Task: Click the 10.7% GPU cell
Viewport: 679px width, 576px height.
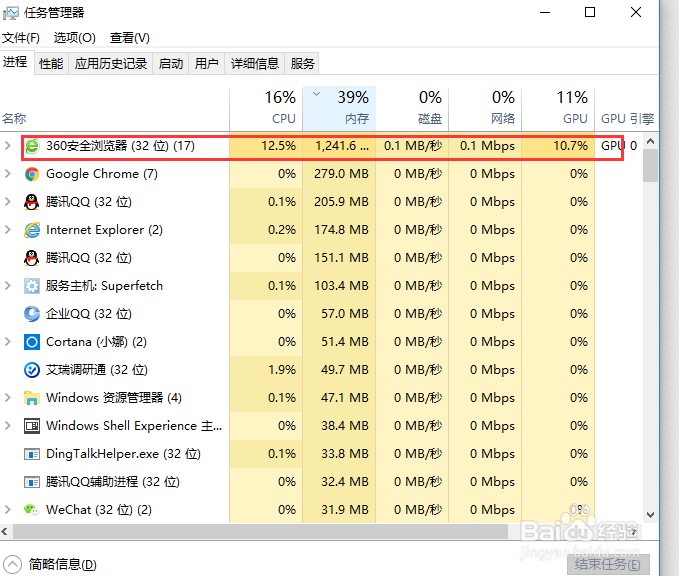Action: coord(558,146)
